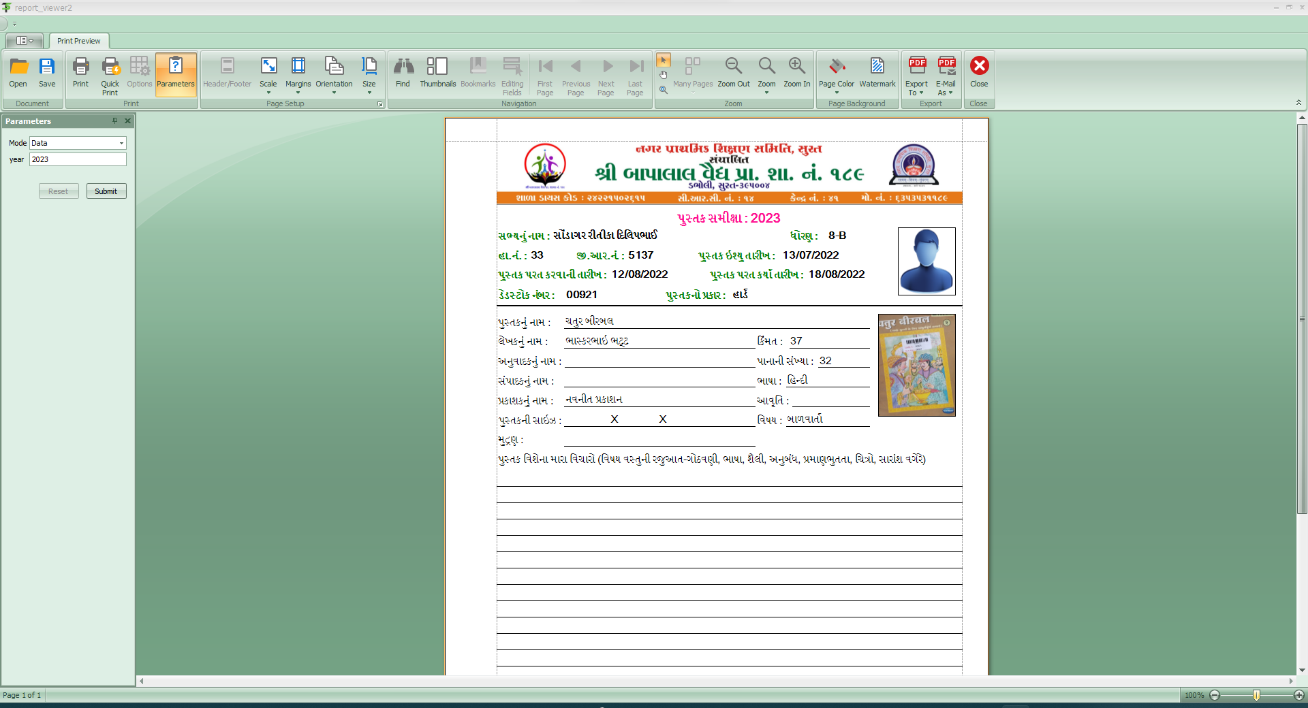1308x708 pixels.
Task: Click the Reset button in Parameters
Action: click(x=57, y=191)
